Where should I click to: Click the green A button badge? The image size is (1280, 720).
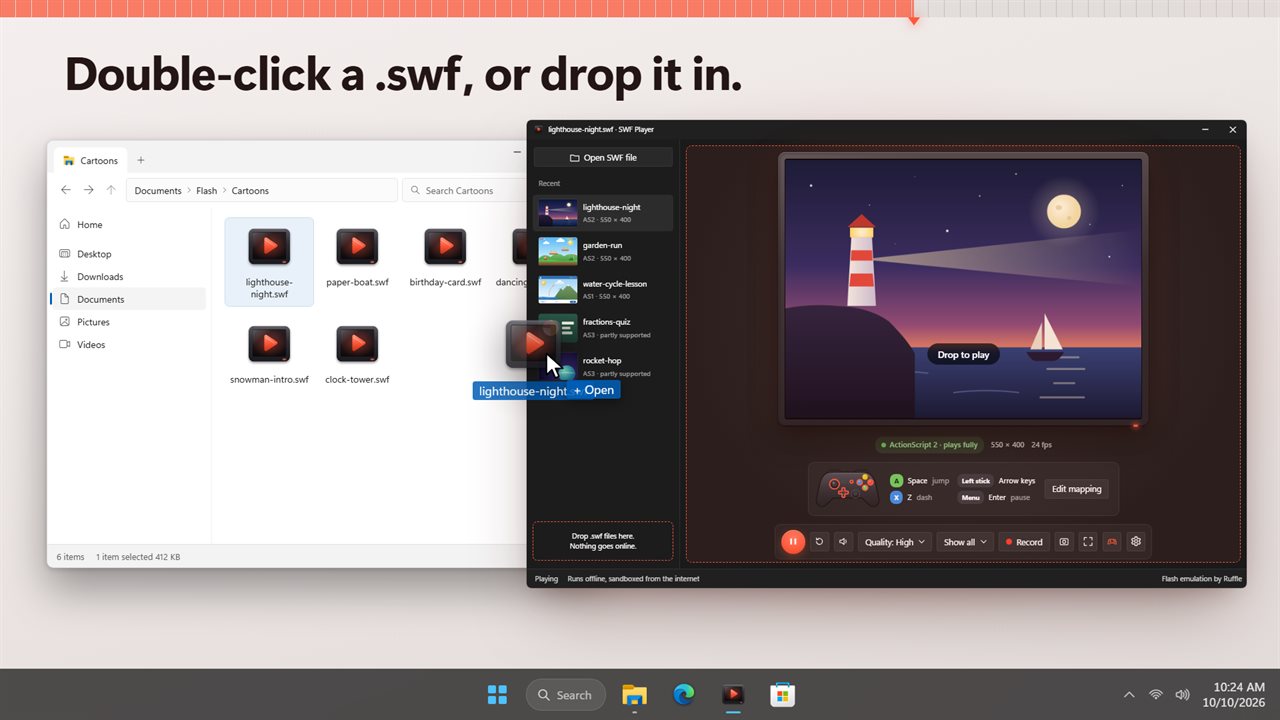pos(896,481)
